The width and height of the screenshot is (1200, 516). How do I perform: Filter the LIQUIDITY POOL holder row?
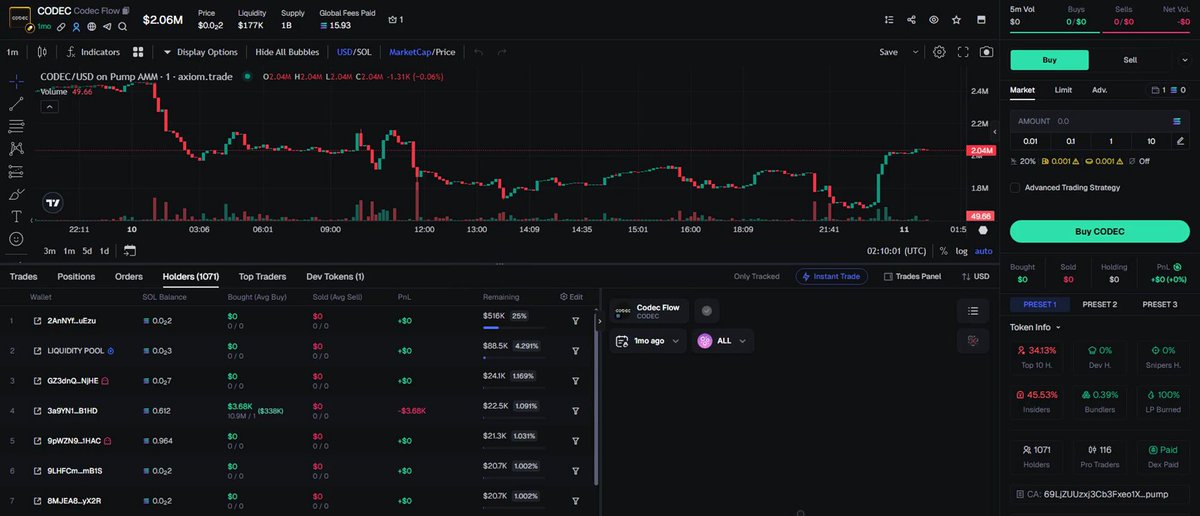tap(575, 351)
